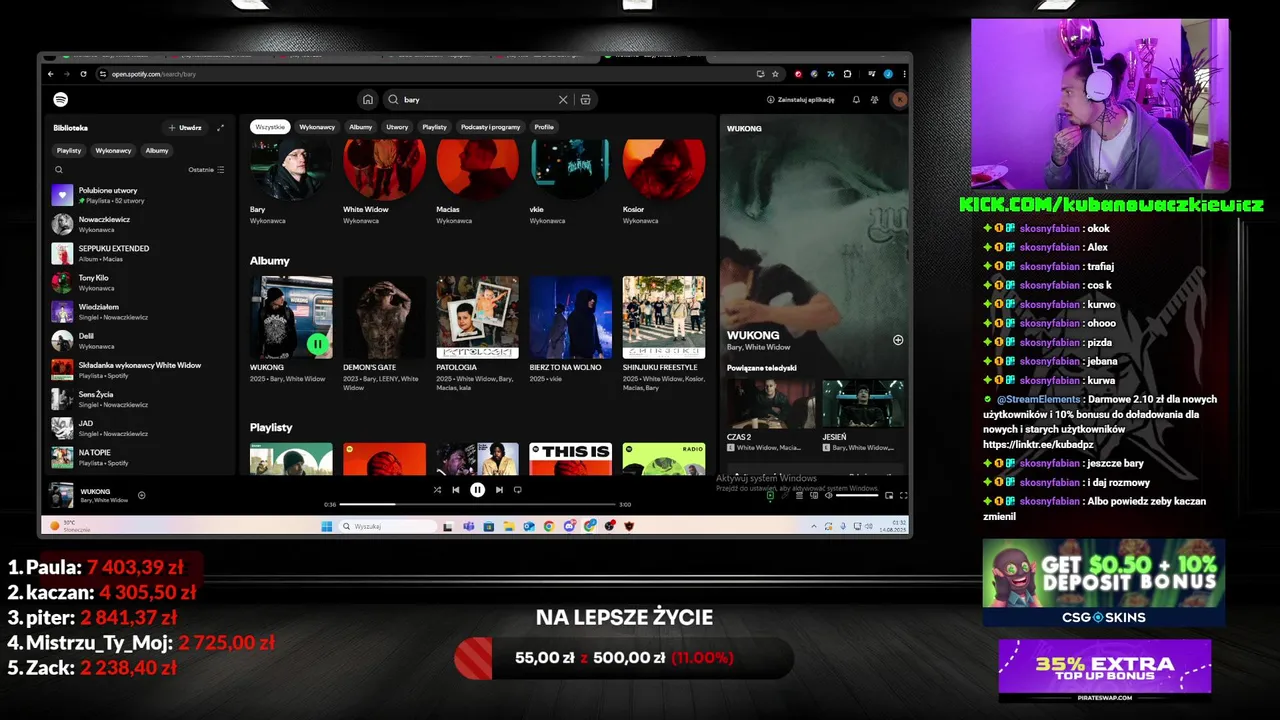Select the Wszystkie filter chip

point(269,127)
